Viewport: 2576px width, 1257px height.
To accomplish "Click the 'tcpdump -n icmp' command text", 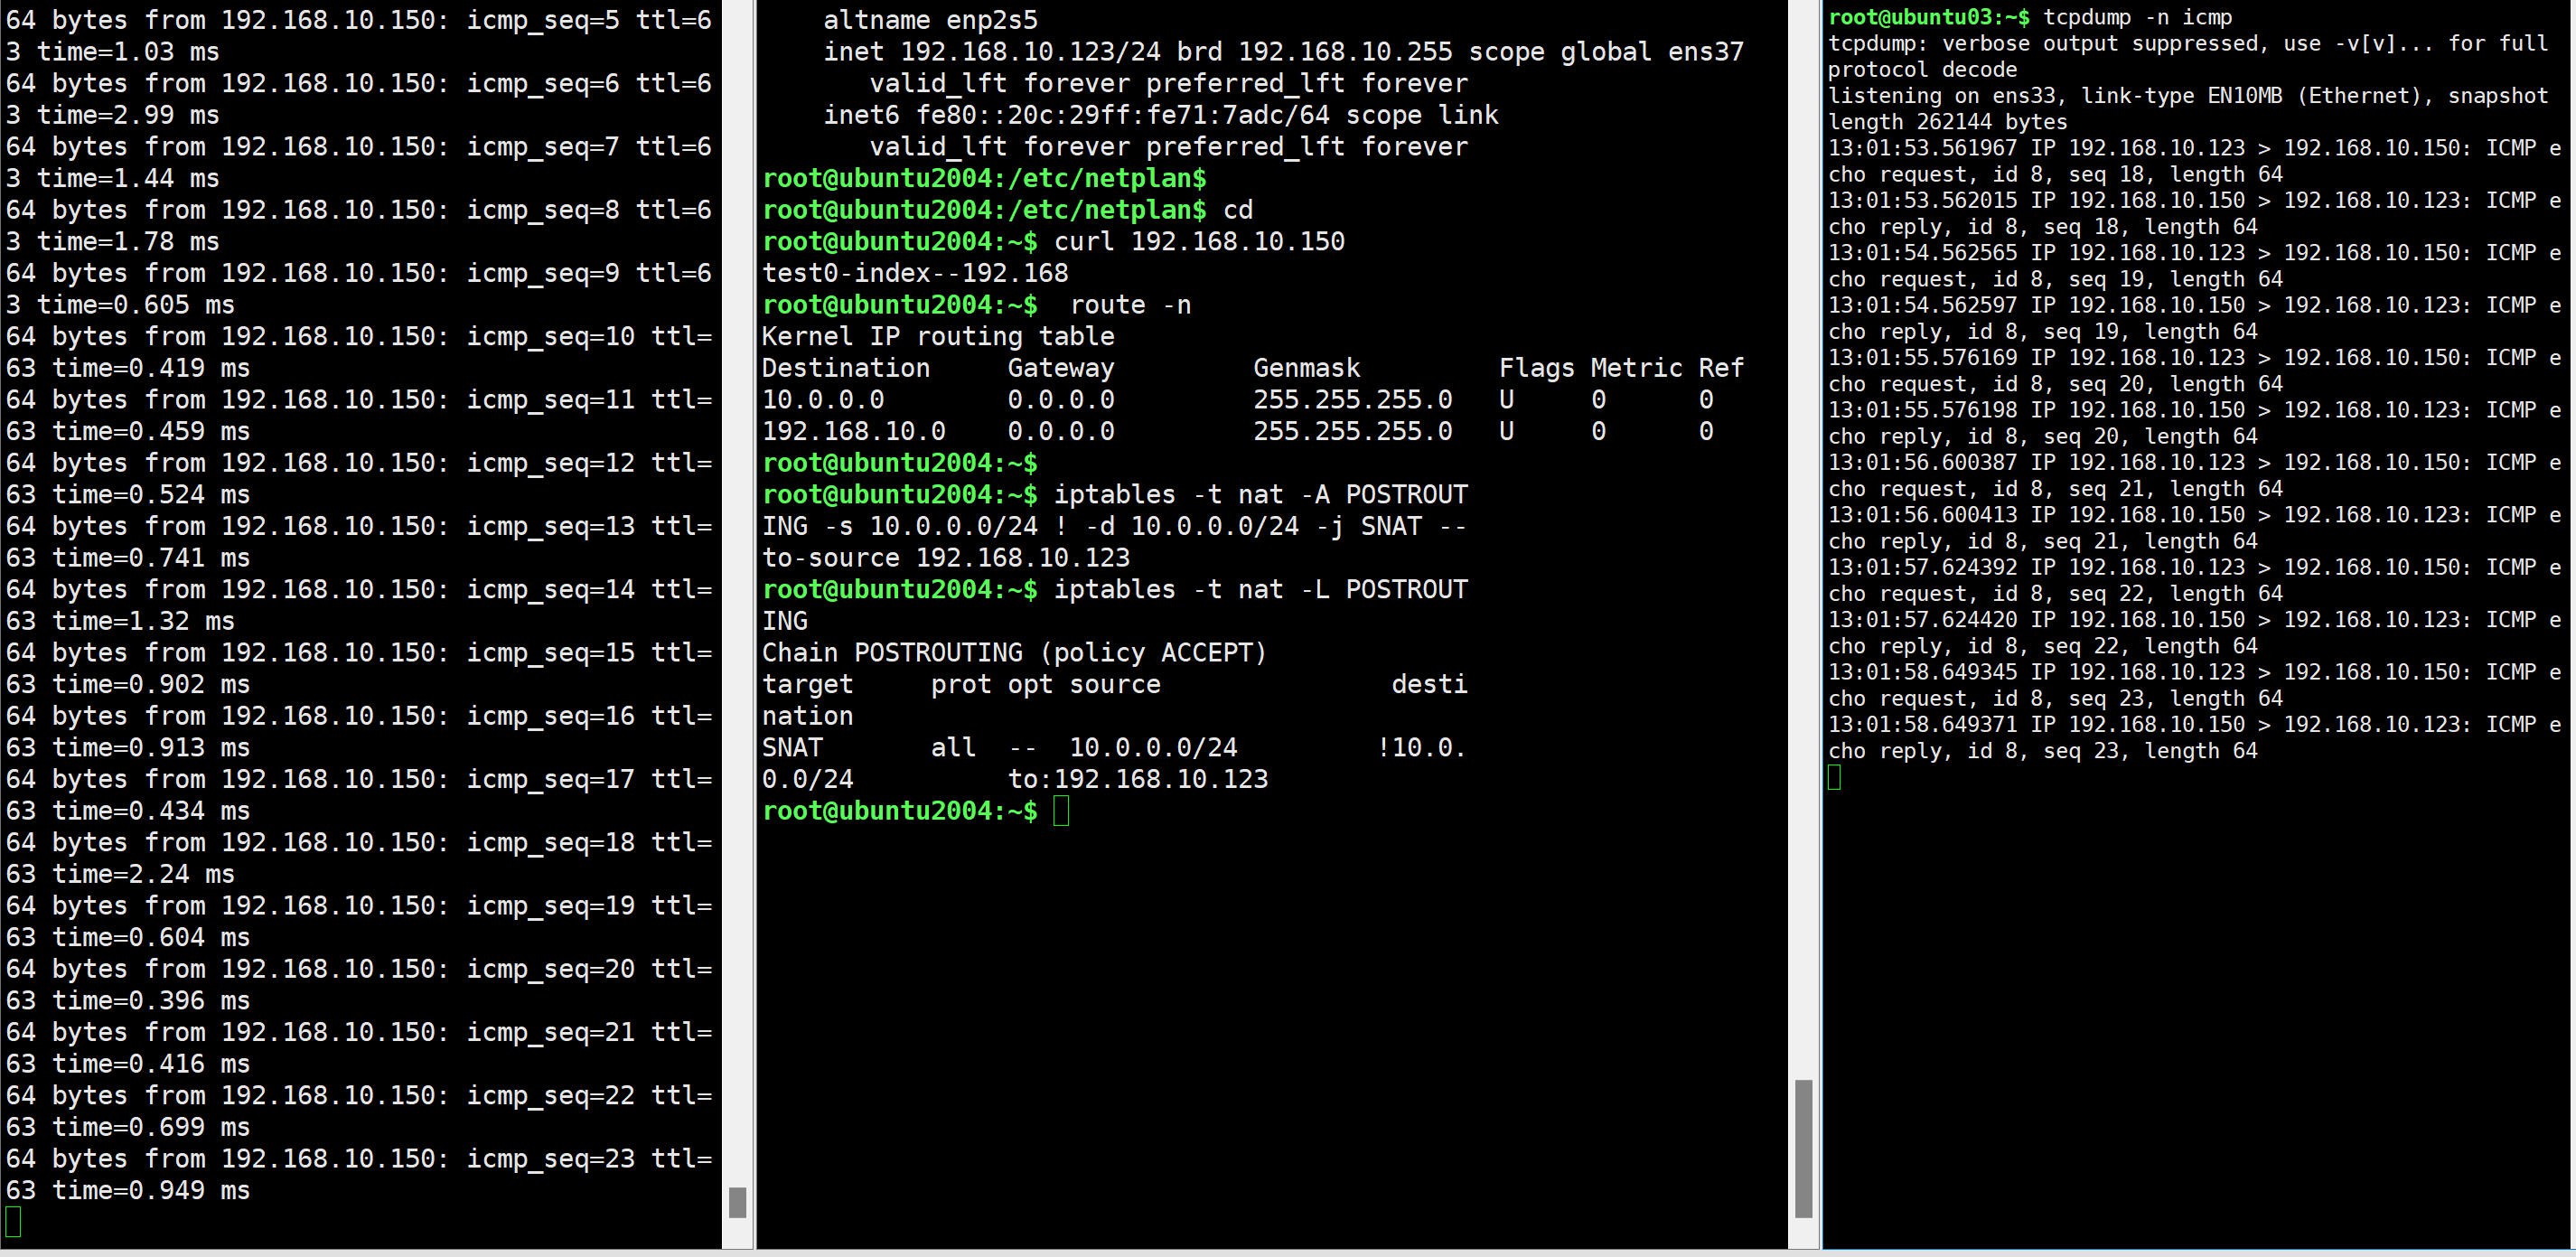I will pos(2137,17).
